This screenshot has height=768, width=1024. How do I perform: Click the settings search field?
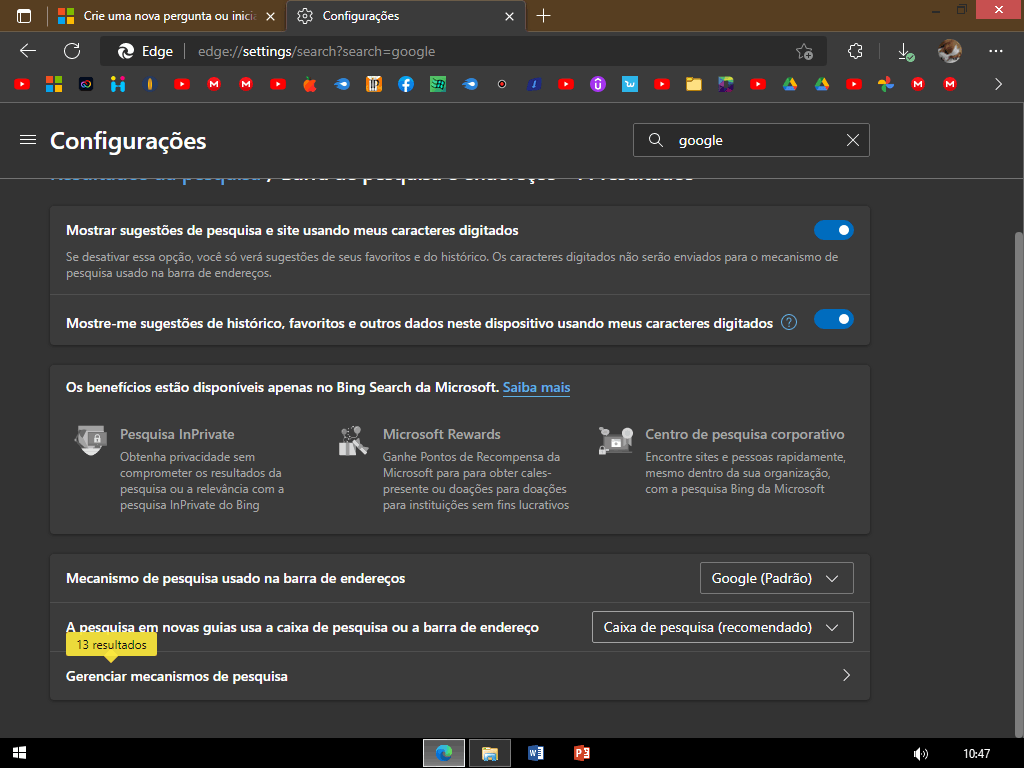pyautogui.click(x=751, y=140)
